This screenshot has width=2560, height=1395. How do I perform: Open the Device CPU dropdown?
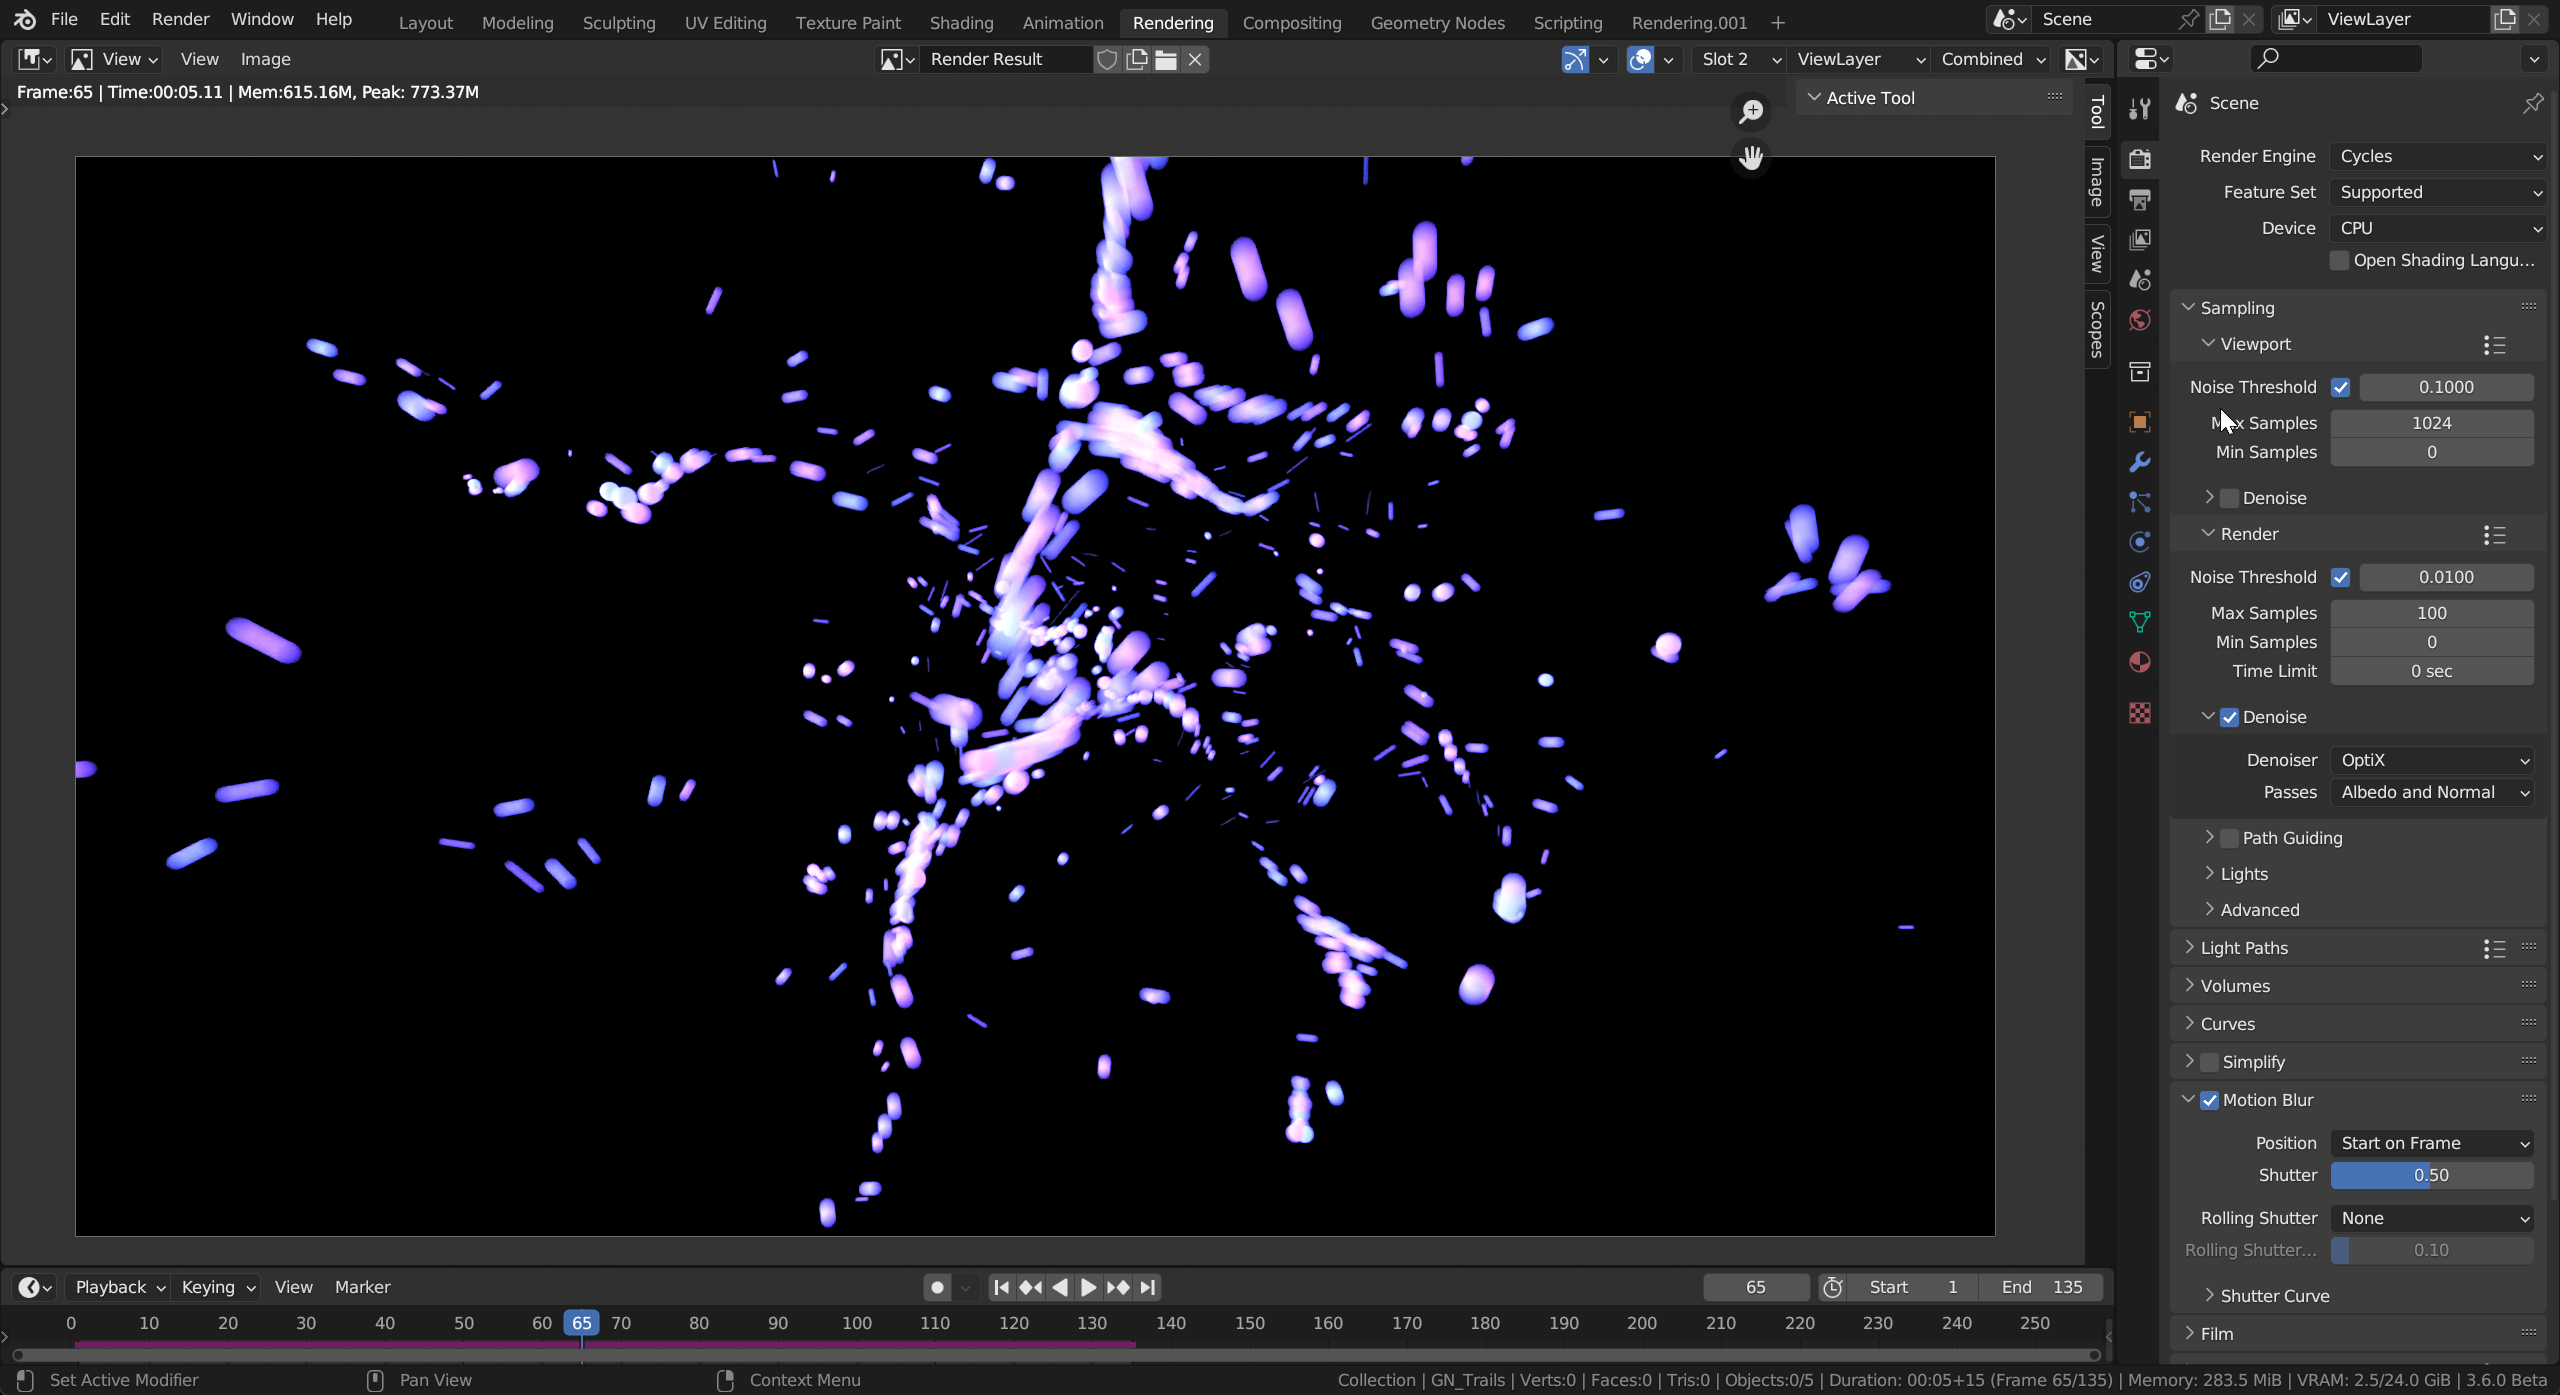(2437, 229)
